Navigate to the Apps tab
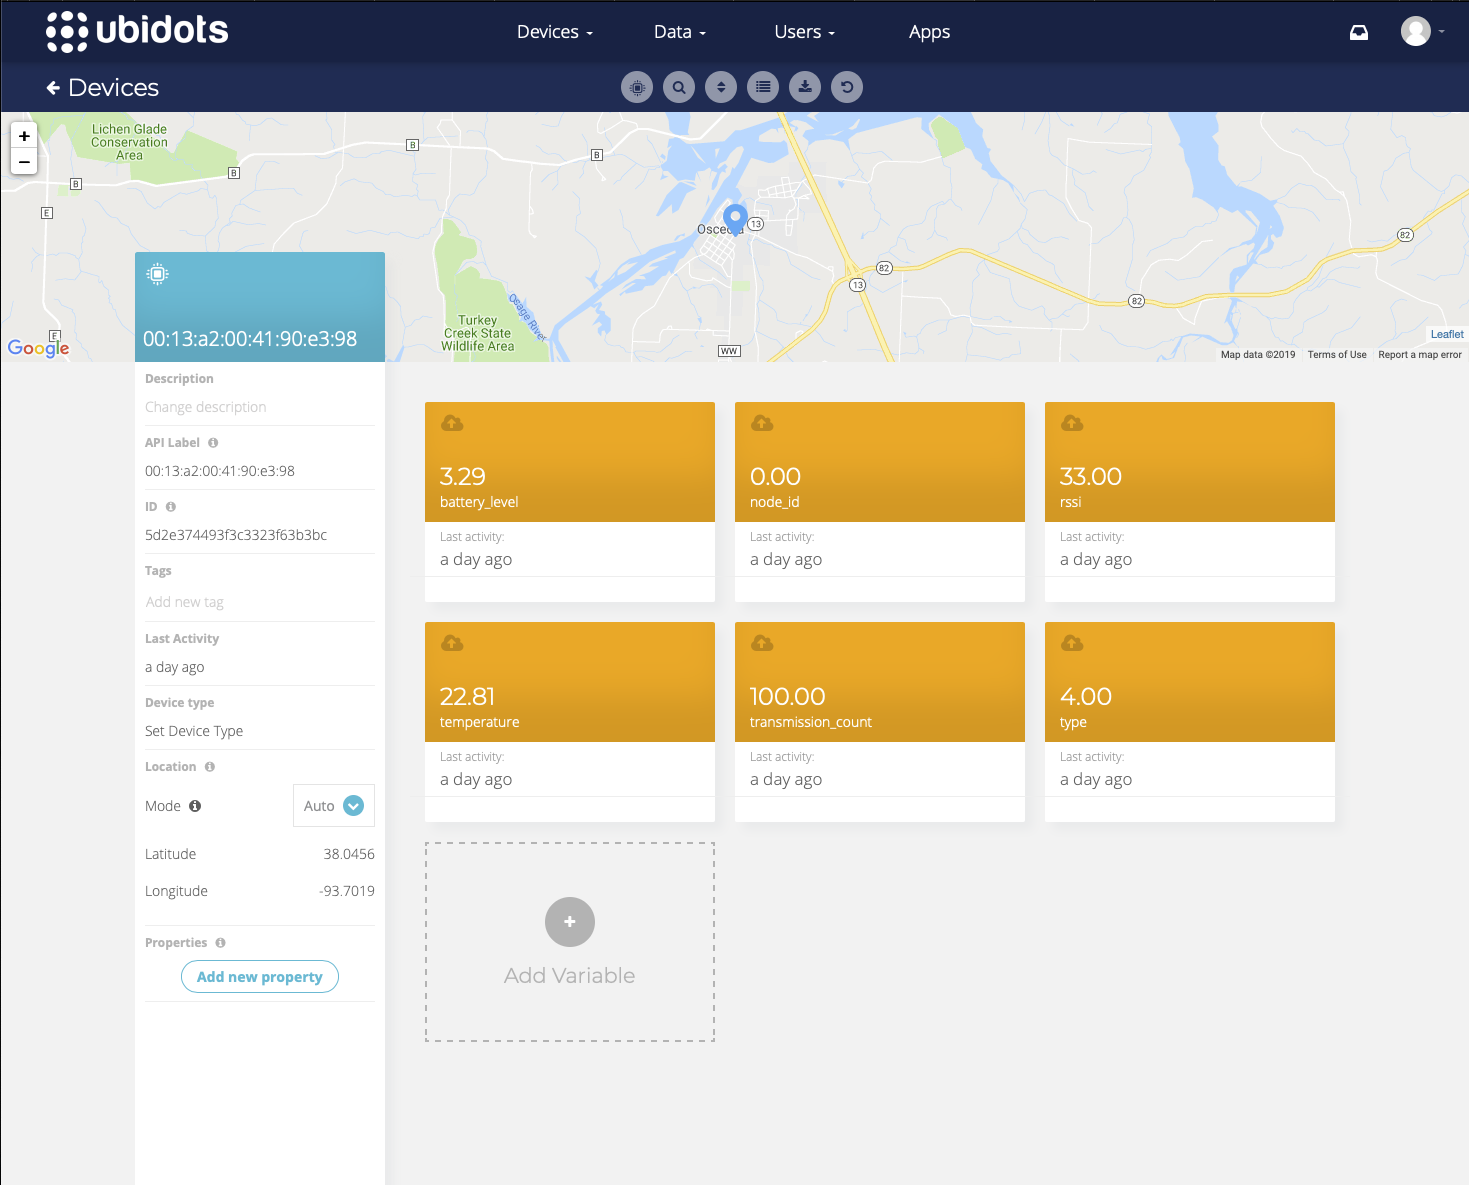 929,31
